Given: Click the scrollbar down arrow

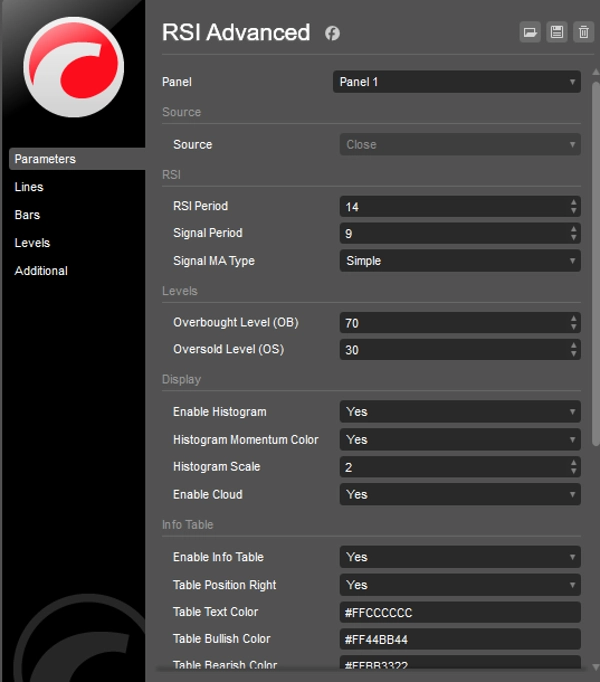Looking at the screenshot, I should click(x=596, y=667).
